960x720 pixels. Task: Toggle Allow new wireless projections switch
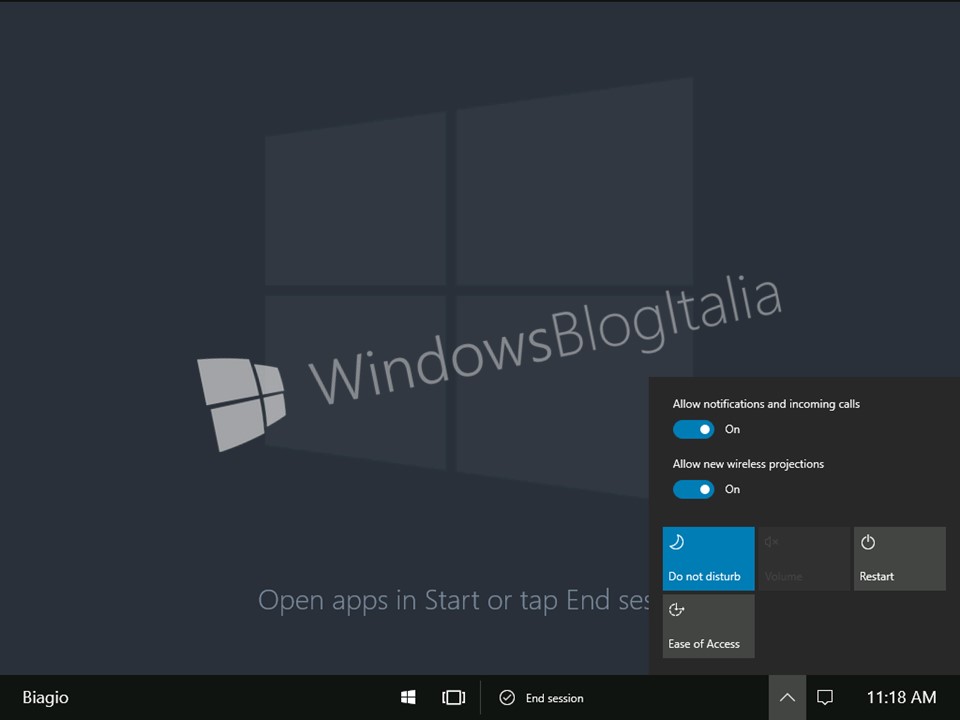pyautogui.click(x=693, y=489)
